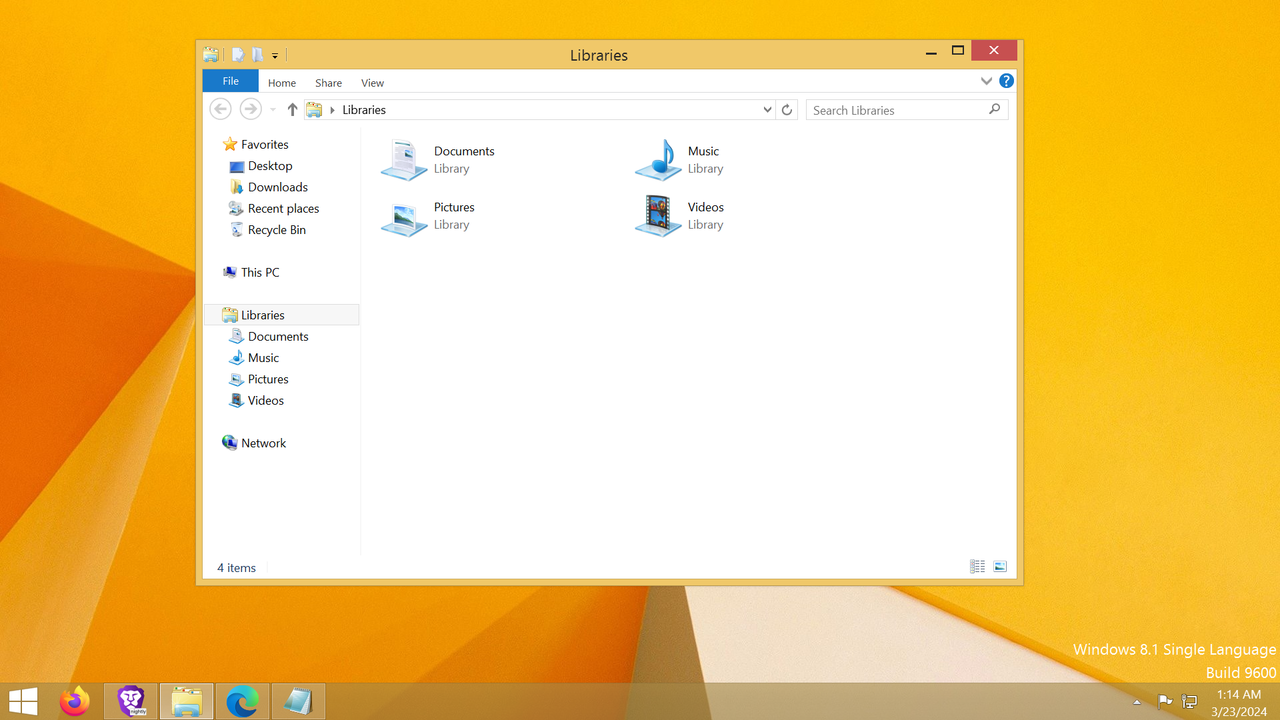Click the Libraries folder icon in address bar
This screenshot has width=1280, height=720.
tap(314, 110)
